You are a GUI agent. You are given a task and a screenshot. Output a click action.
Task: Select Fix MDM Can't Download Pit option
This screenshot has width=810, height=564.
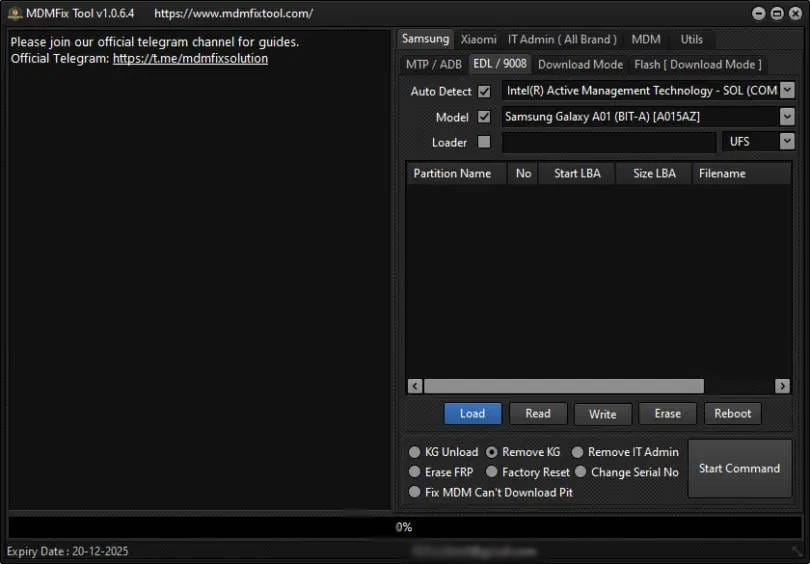coord(415,492)
